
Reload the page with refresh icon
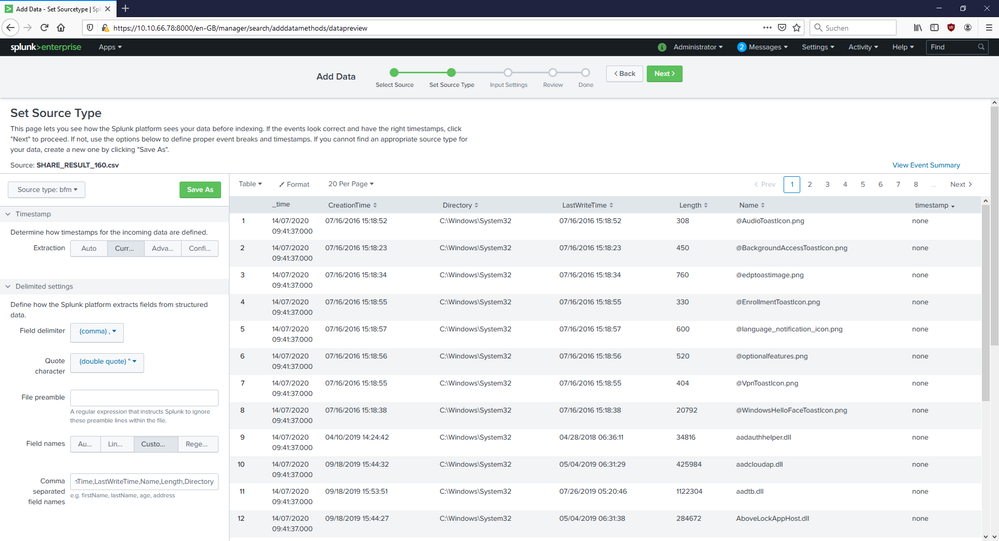coord(44,27)
